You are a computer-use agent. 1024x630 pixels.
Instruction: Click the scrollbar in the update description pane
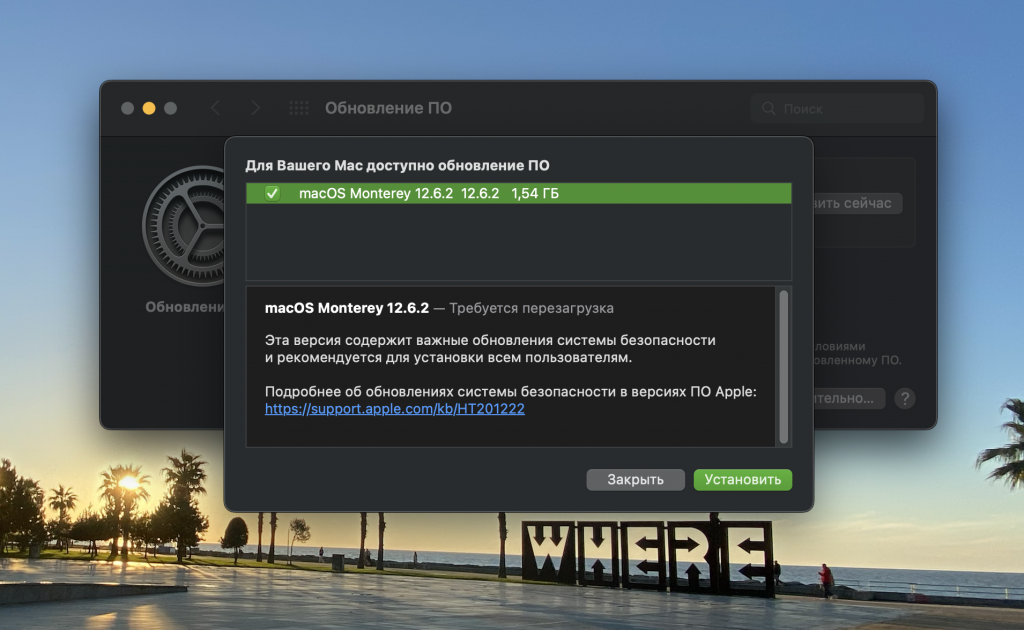tap(784, 367)
